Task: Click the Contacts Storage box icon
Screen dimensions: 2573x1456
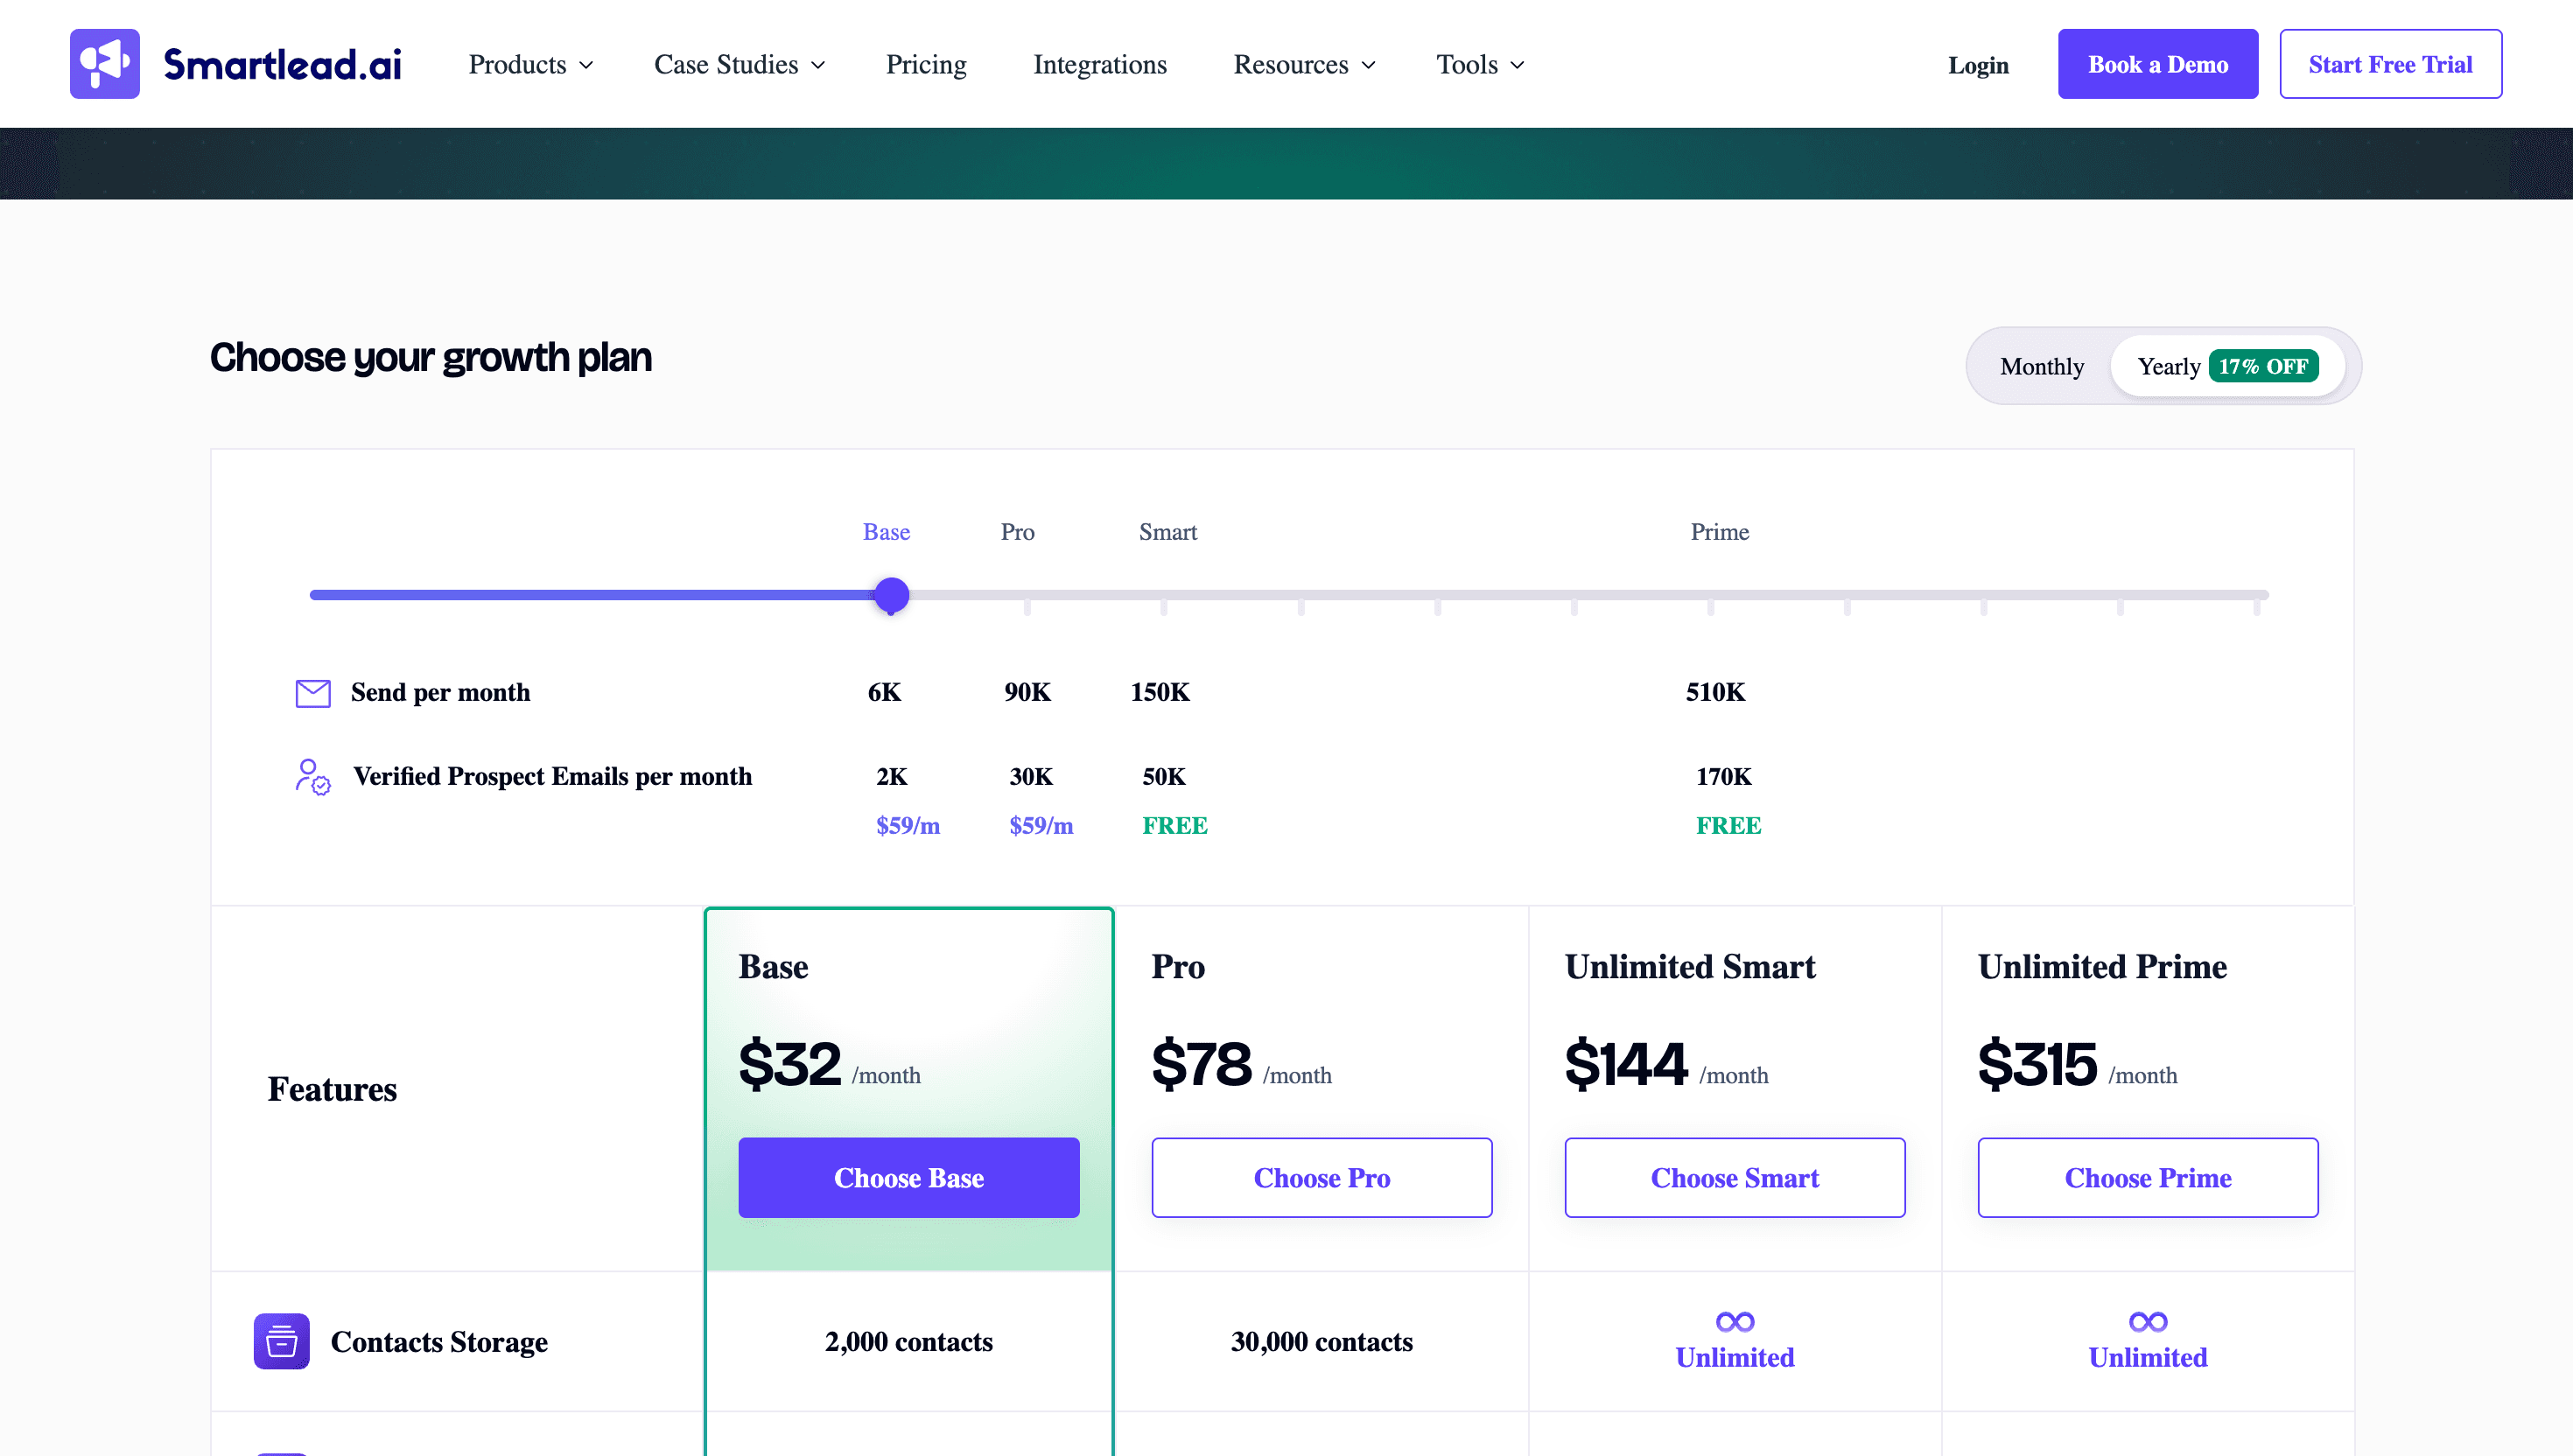Action: (x=281, y=1341)
